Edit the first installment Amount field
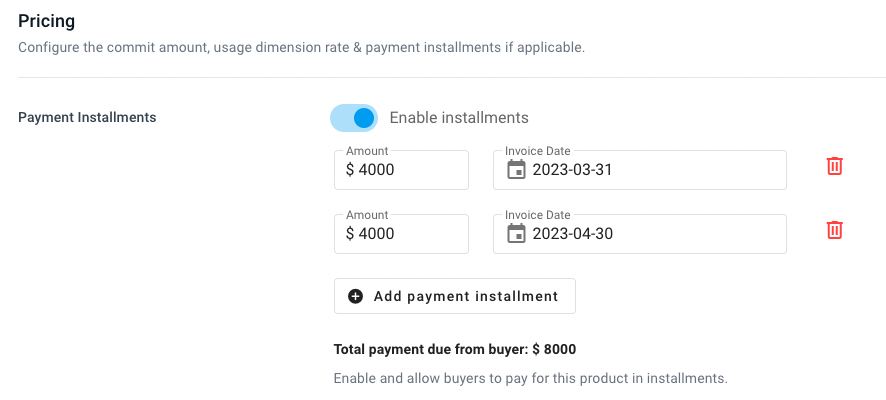 401,169
